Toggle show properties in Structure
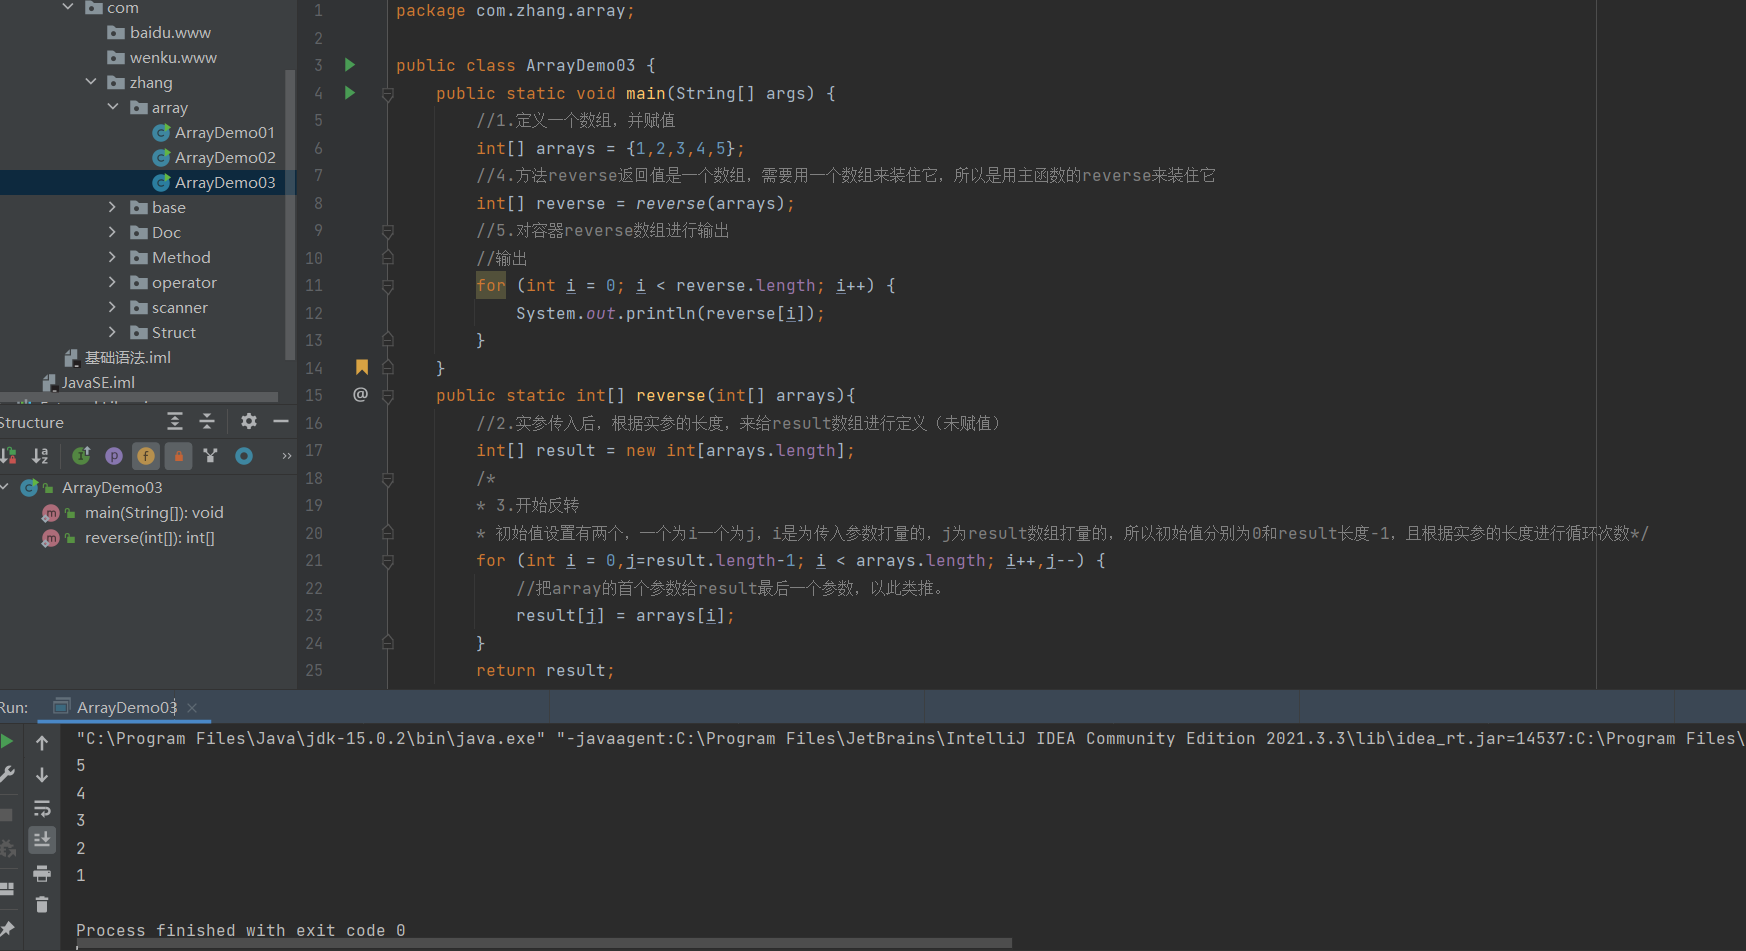The image size is (1746, 951). 114,456
